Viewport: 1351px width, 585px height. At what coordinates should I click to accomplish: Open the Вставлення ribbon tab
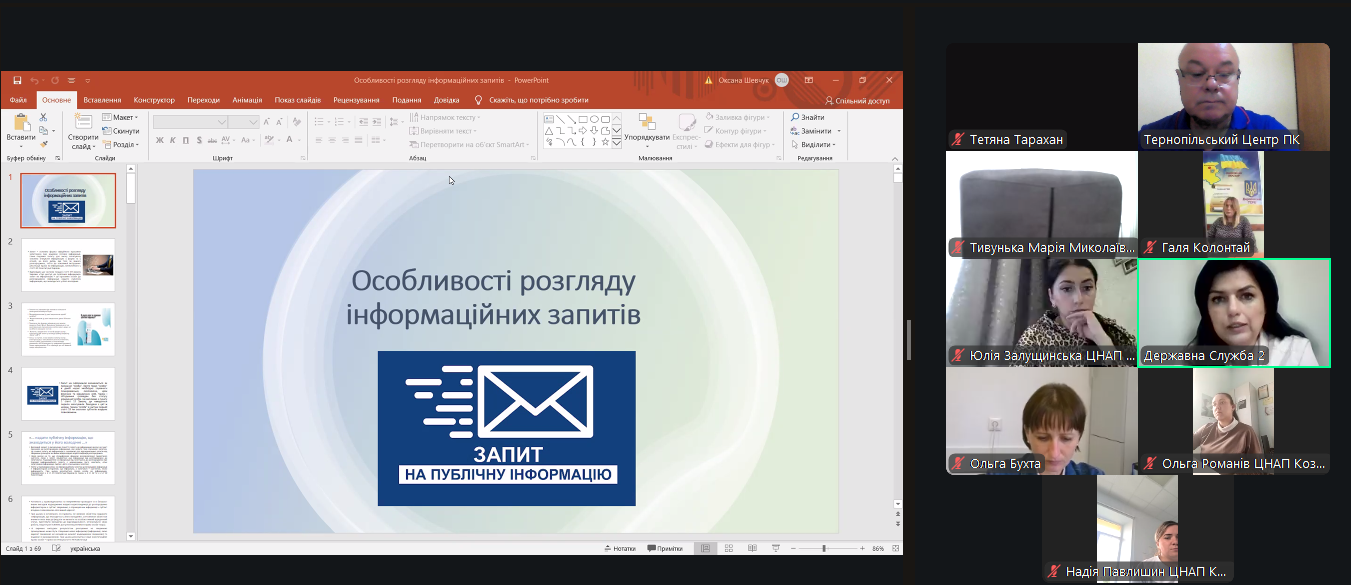[x=102, y=100]
